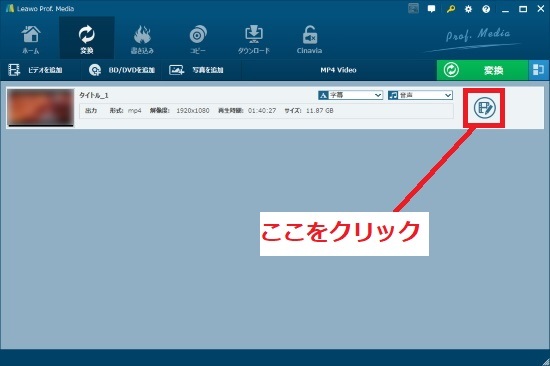
Task: Click Add Video (ビデオを追加) button
Action: pos(35,70)
